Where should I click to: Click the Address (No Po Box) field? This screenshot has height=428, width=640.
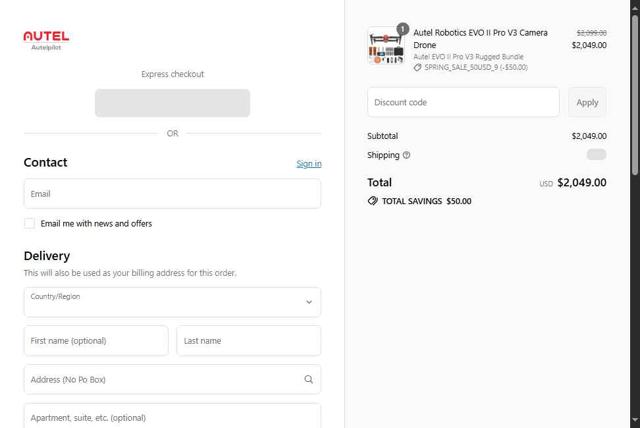pos(172,379)
